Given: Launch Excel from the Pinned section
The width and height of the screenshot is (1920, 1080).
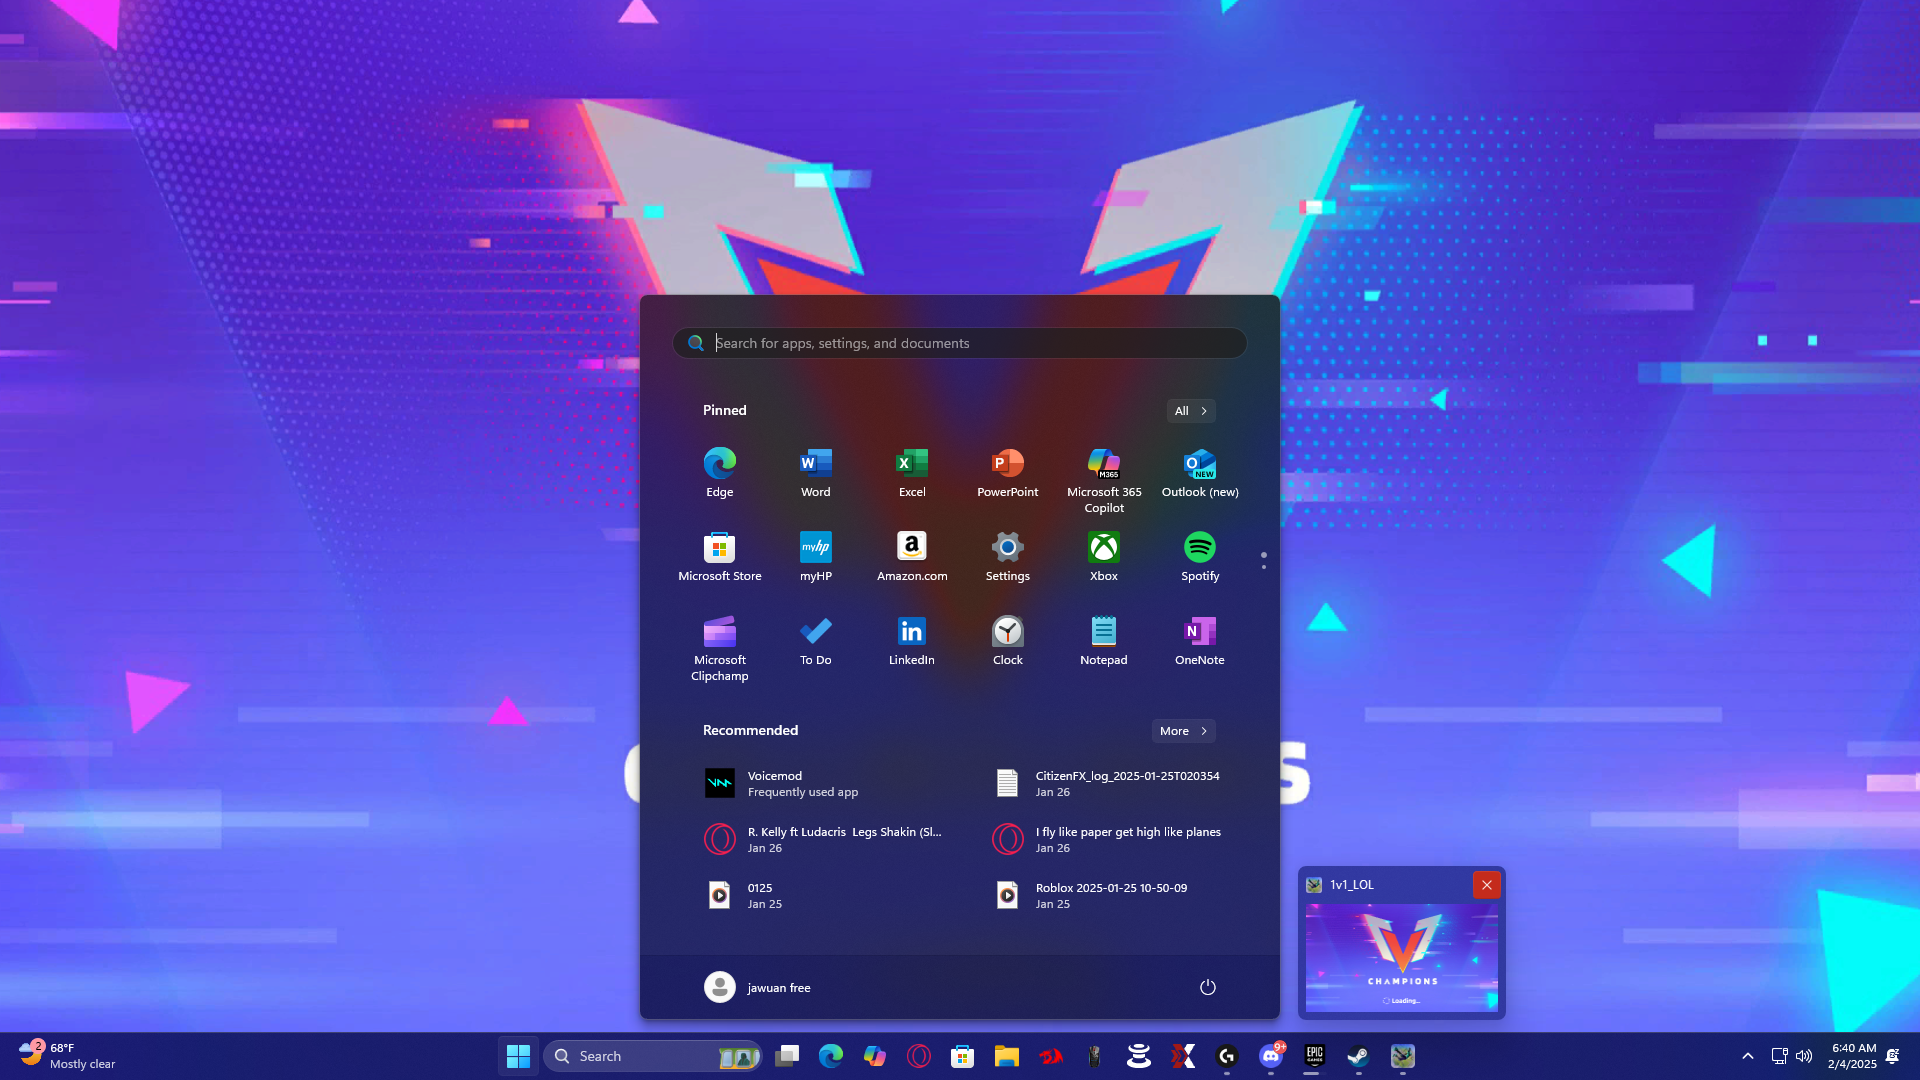Looking at the screenshot, I should (x=911, y=472).
